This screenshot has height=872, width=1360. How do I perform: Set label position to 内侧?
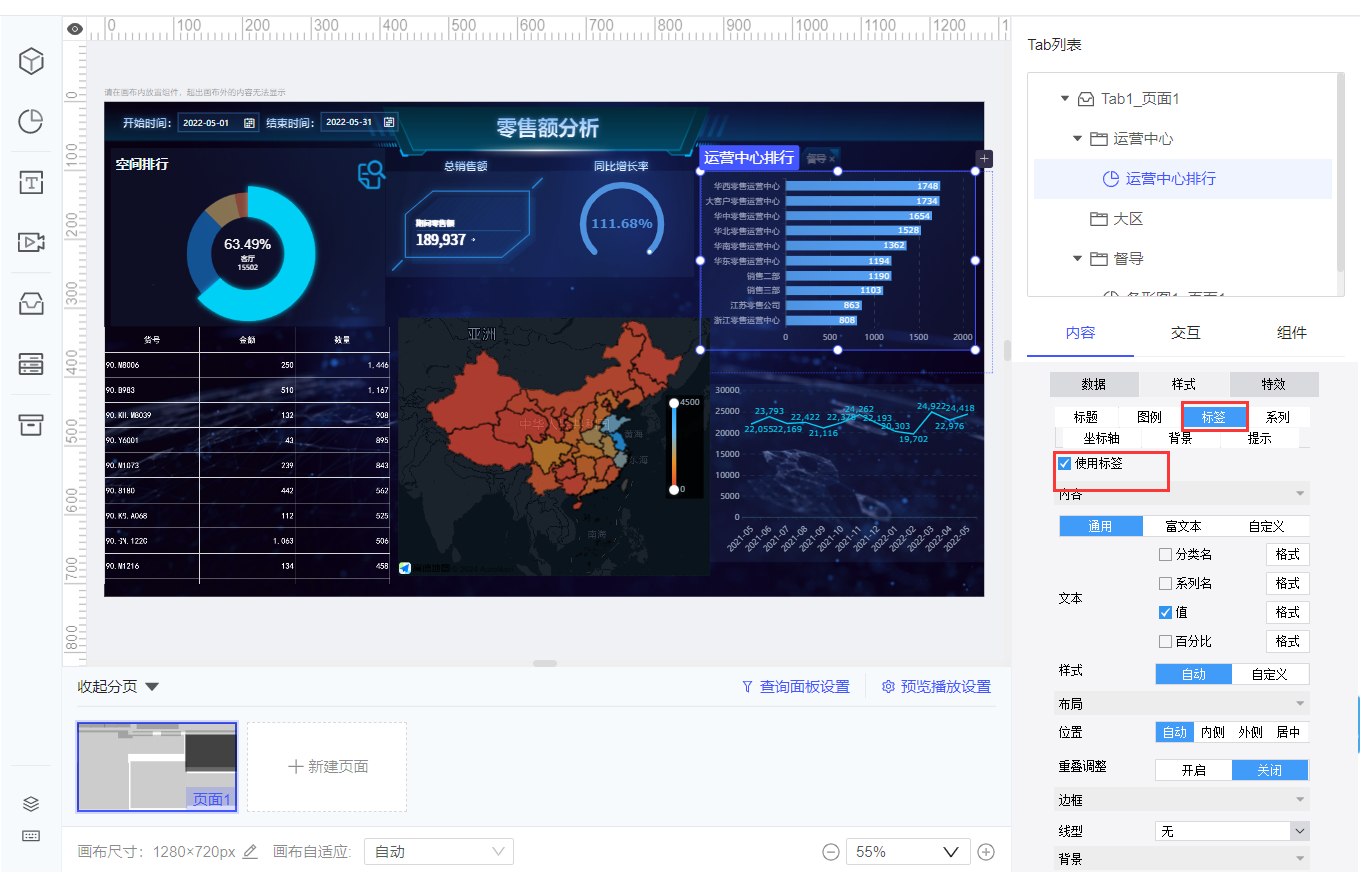pos(1213,732)
